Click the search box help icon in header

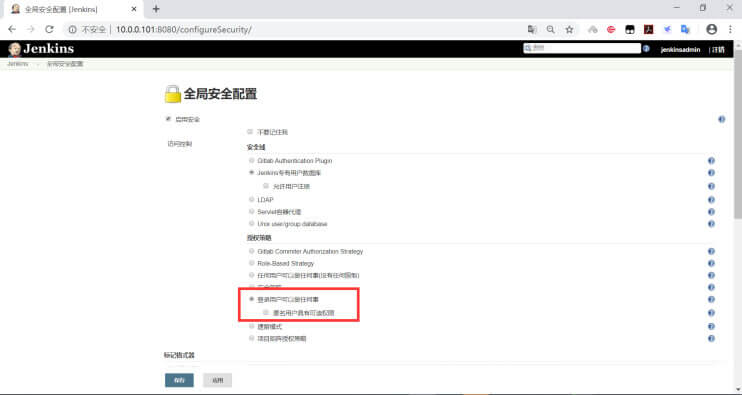coord(646,48)
